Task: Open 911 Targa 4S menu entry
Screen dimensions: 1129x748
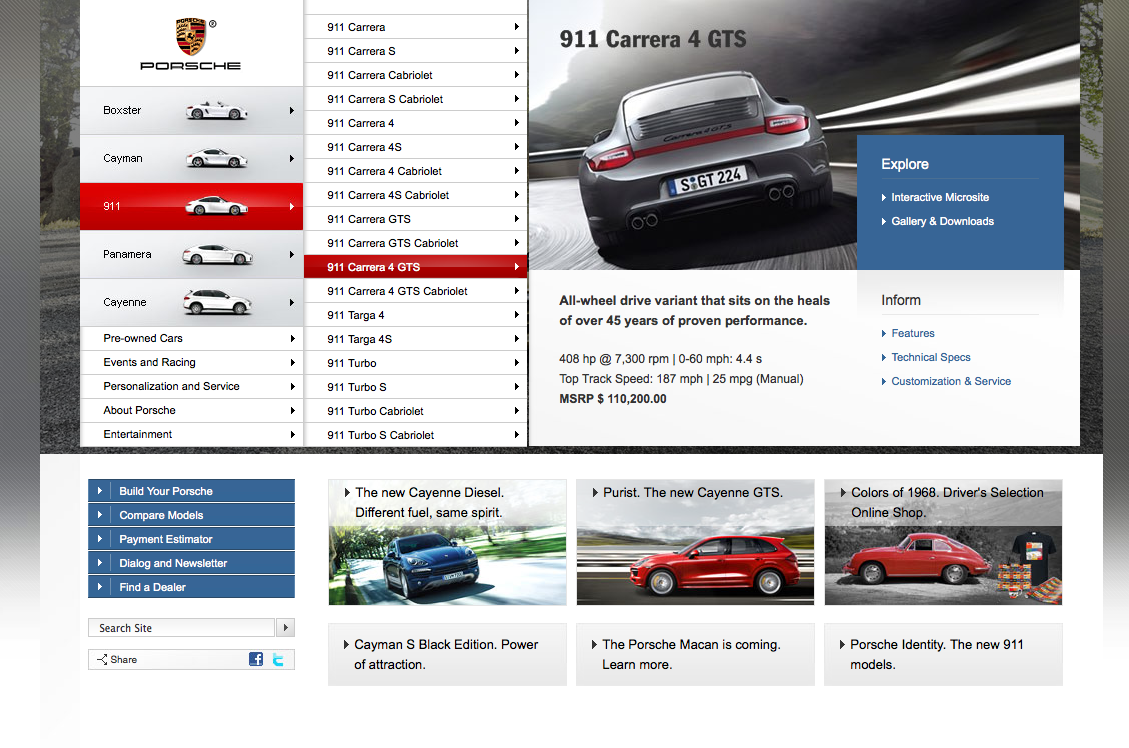Action: pyautogui.click(x=415, y=339)
